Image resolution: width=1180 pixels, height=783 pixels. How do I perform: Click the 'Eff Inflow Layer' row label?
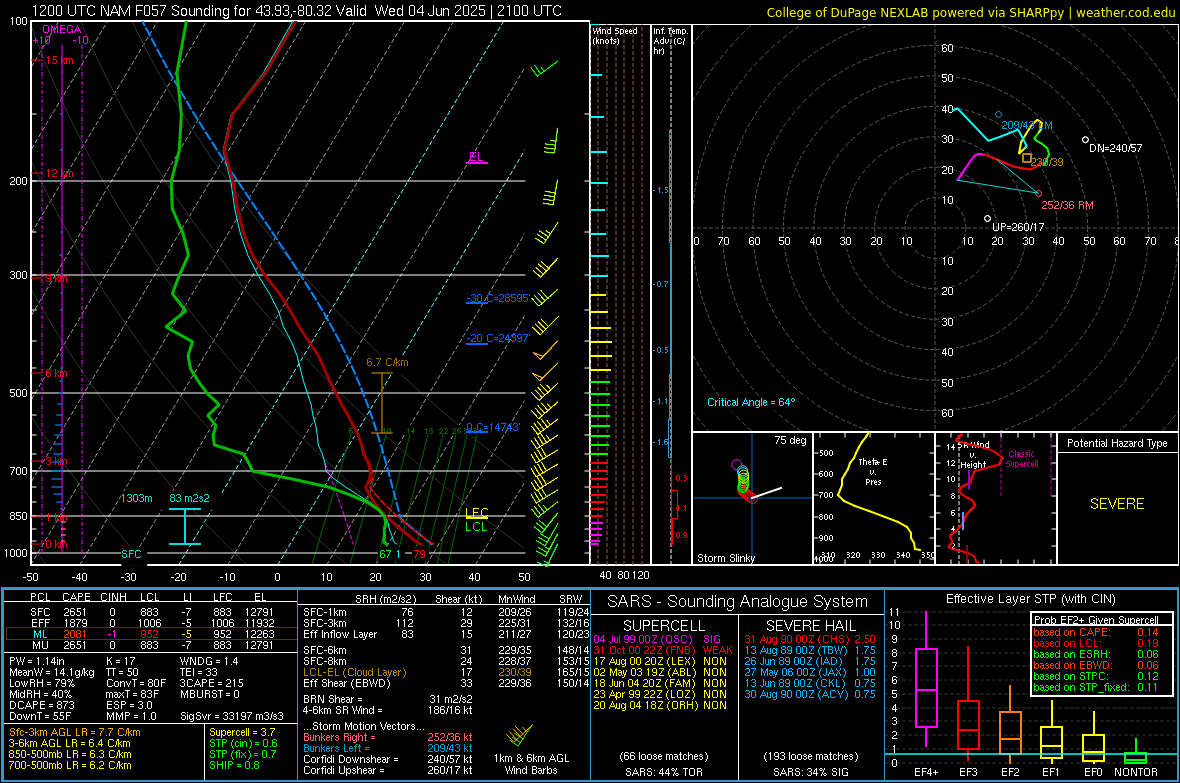point(340,634)
